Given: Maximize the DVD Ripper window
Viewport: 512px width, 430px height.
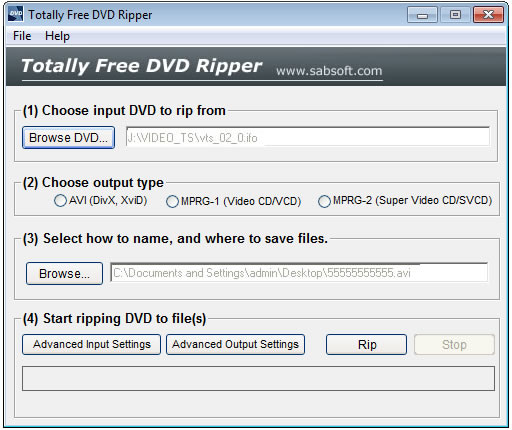Looking at the screenshot, I should point(455,15).
